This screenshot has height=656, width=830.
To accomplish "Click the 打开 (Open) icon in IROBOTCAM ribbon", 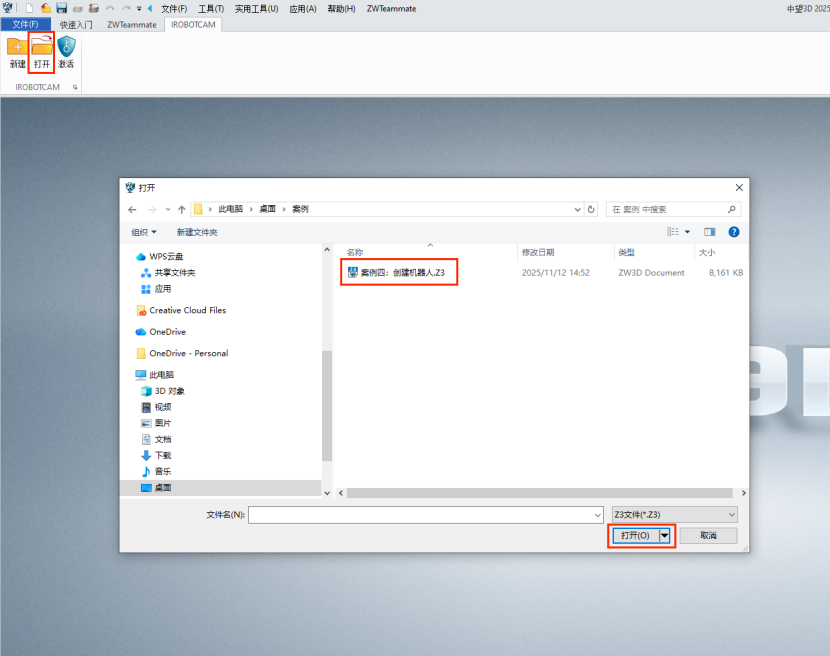I will point(42,47).
